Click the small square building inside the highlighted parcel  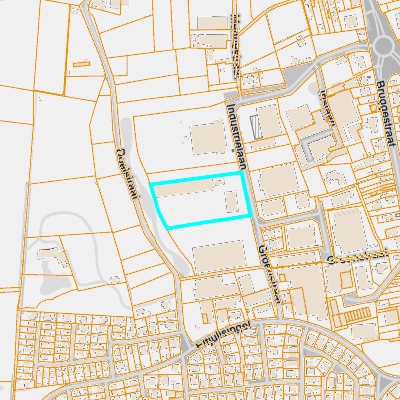click(232, 201)
